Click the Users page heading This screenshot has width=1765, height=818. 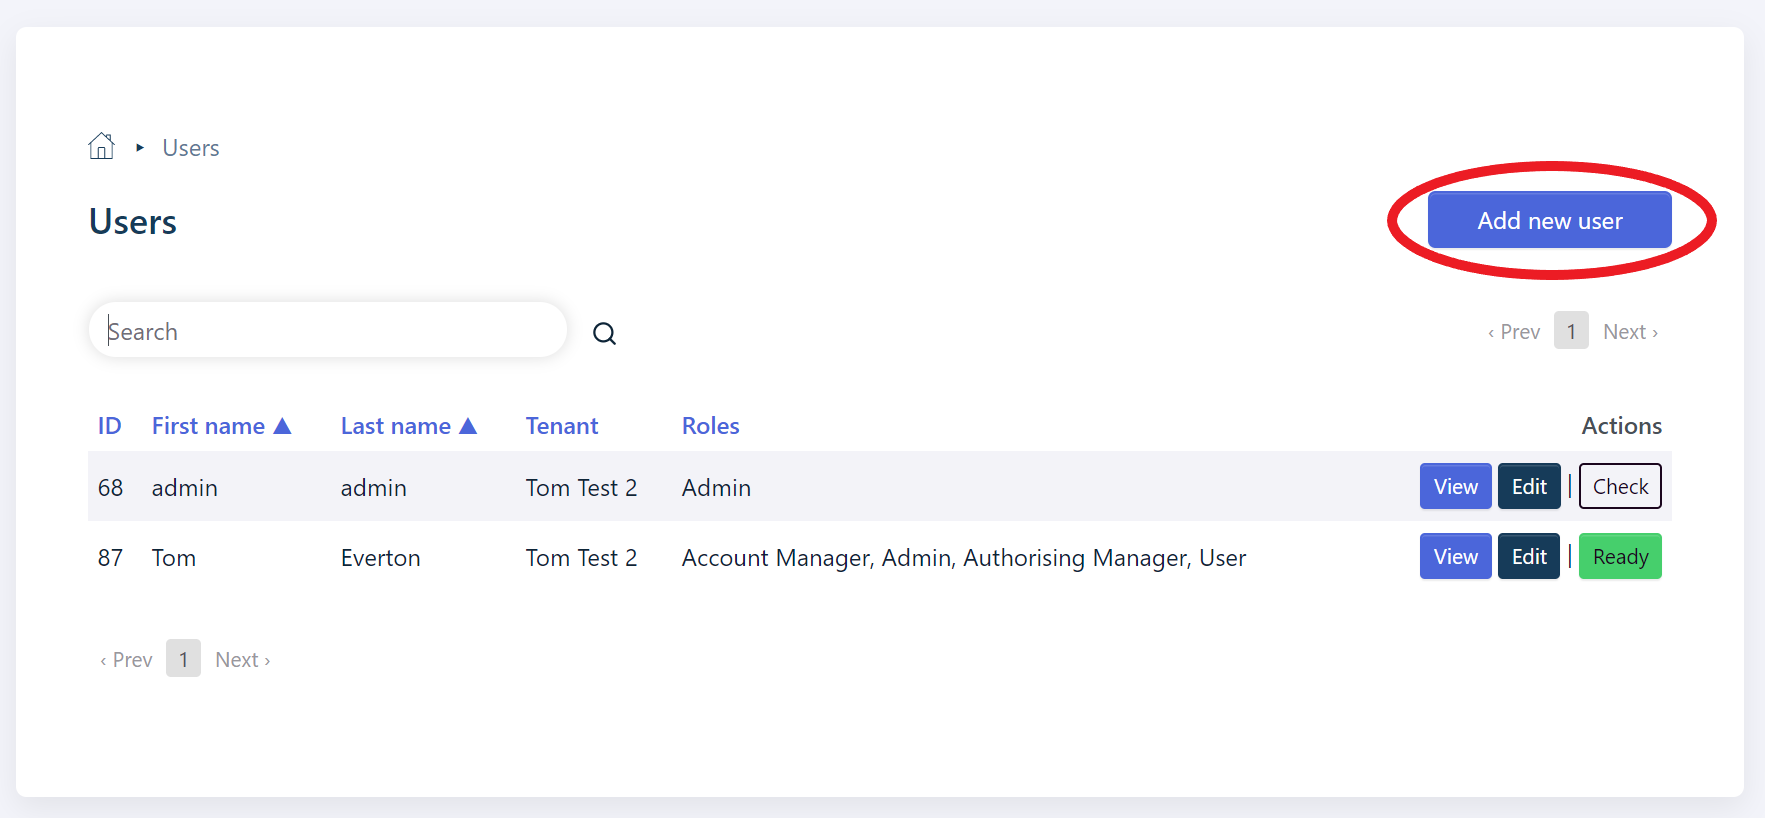(x=133, y=222)
